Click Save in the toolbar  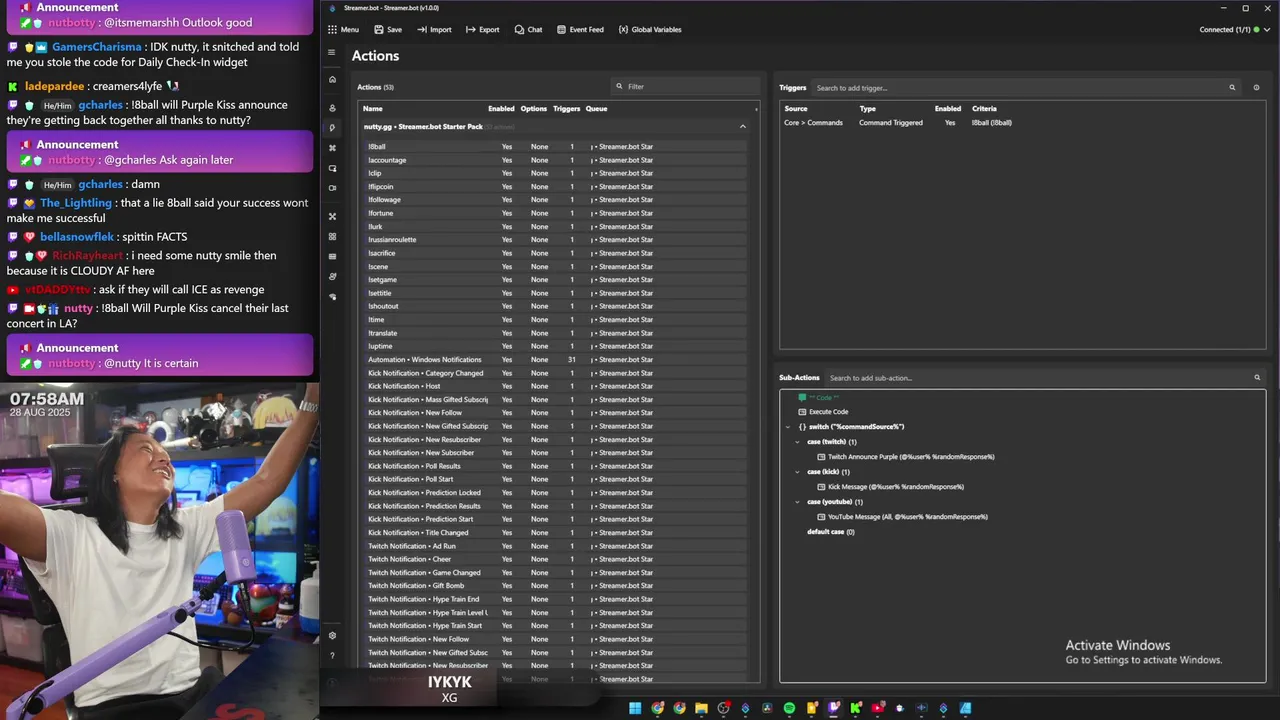click(387, 29)
